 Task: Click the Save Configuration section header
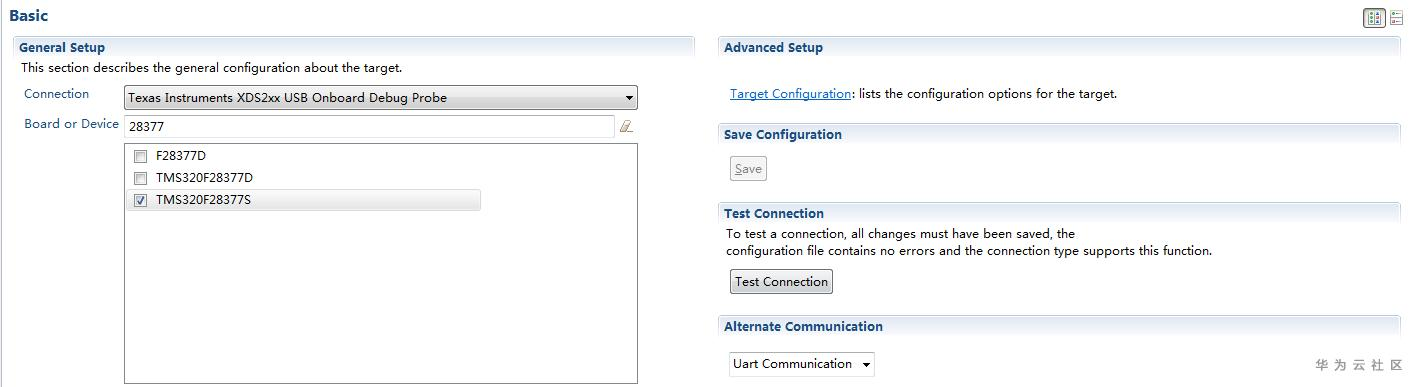coord(783,134)
